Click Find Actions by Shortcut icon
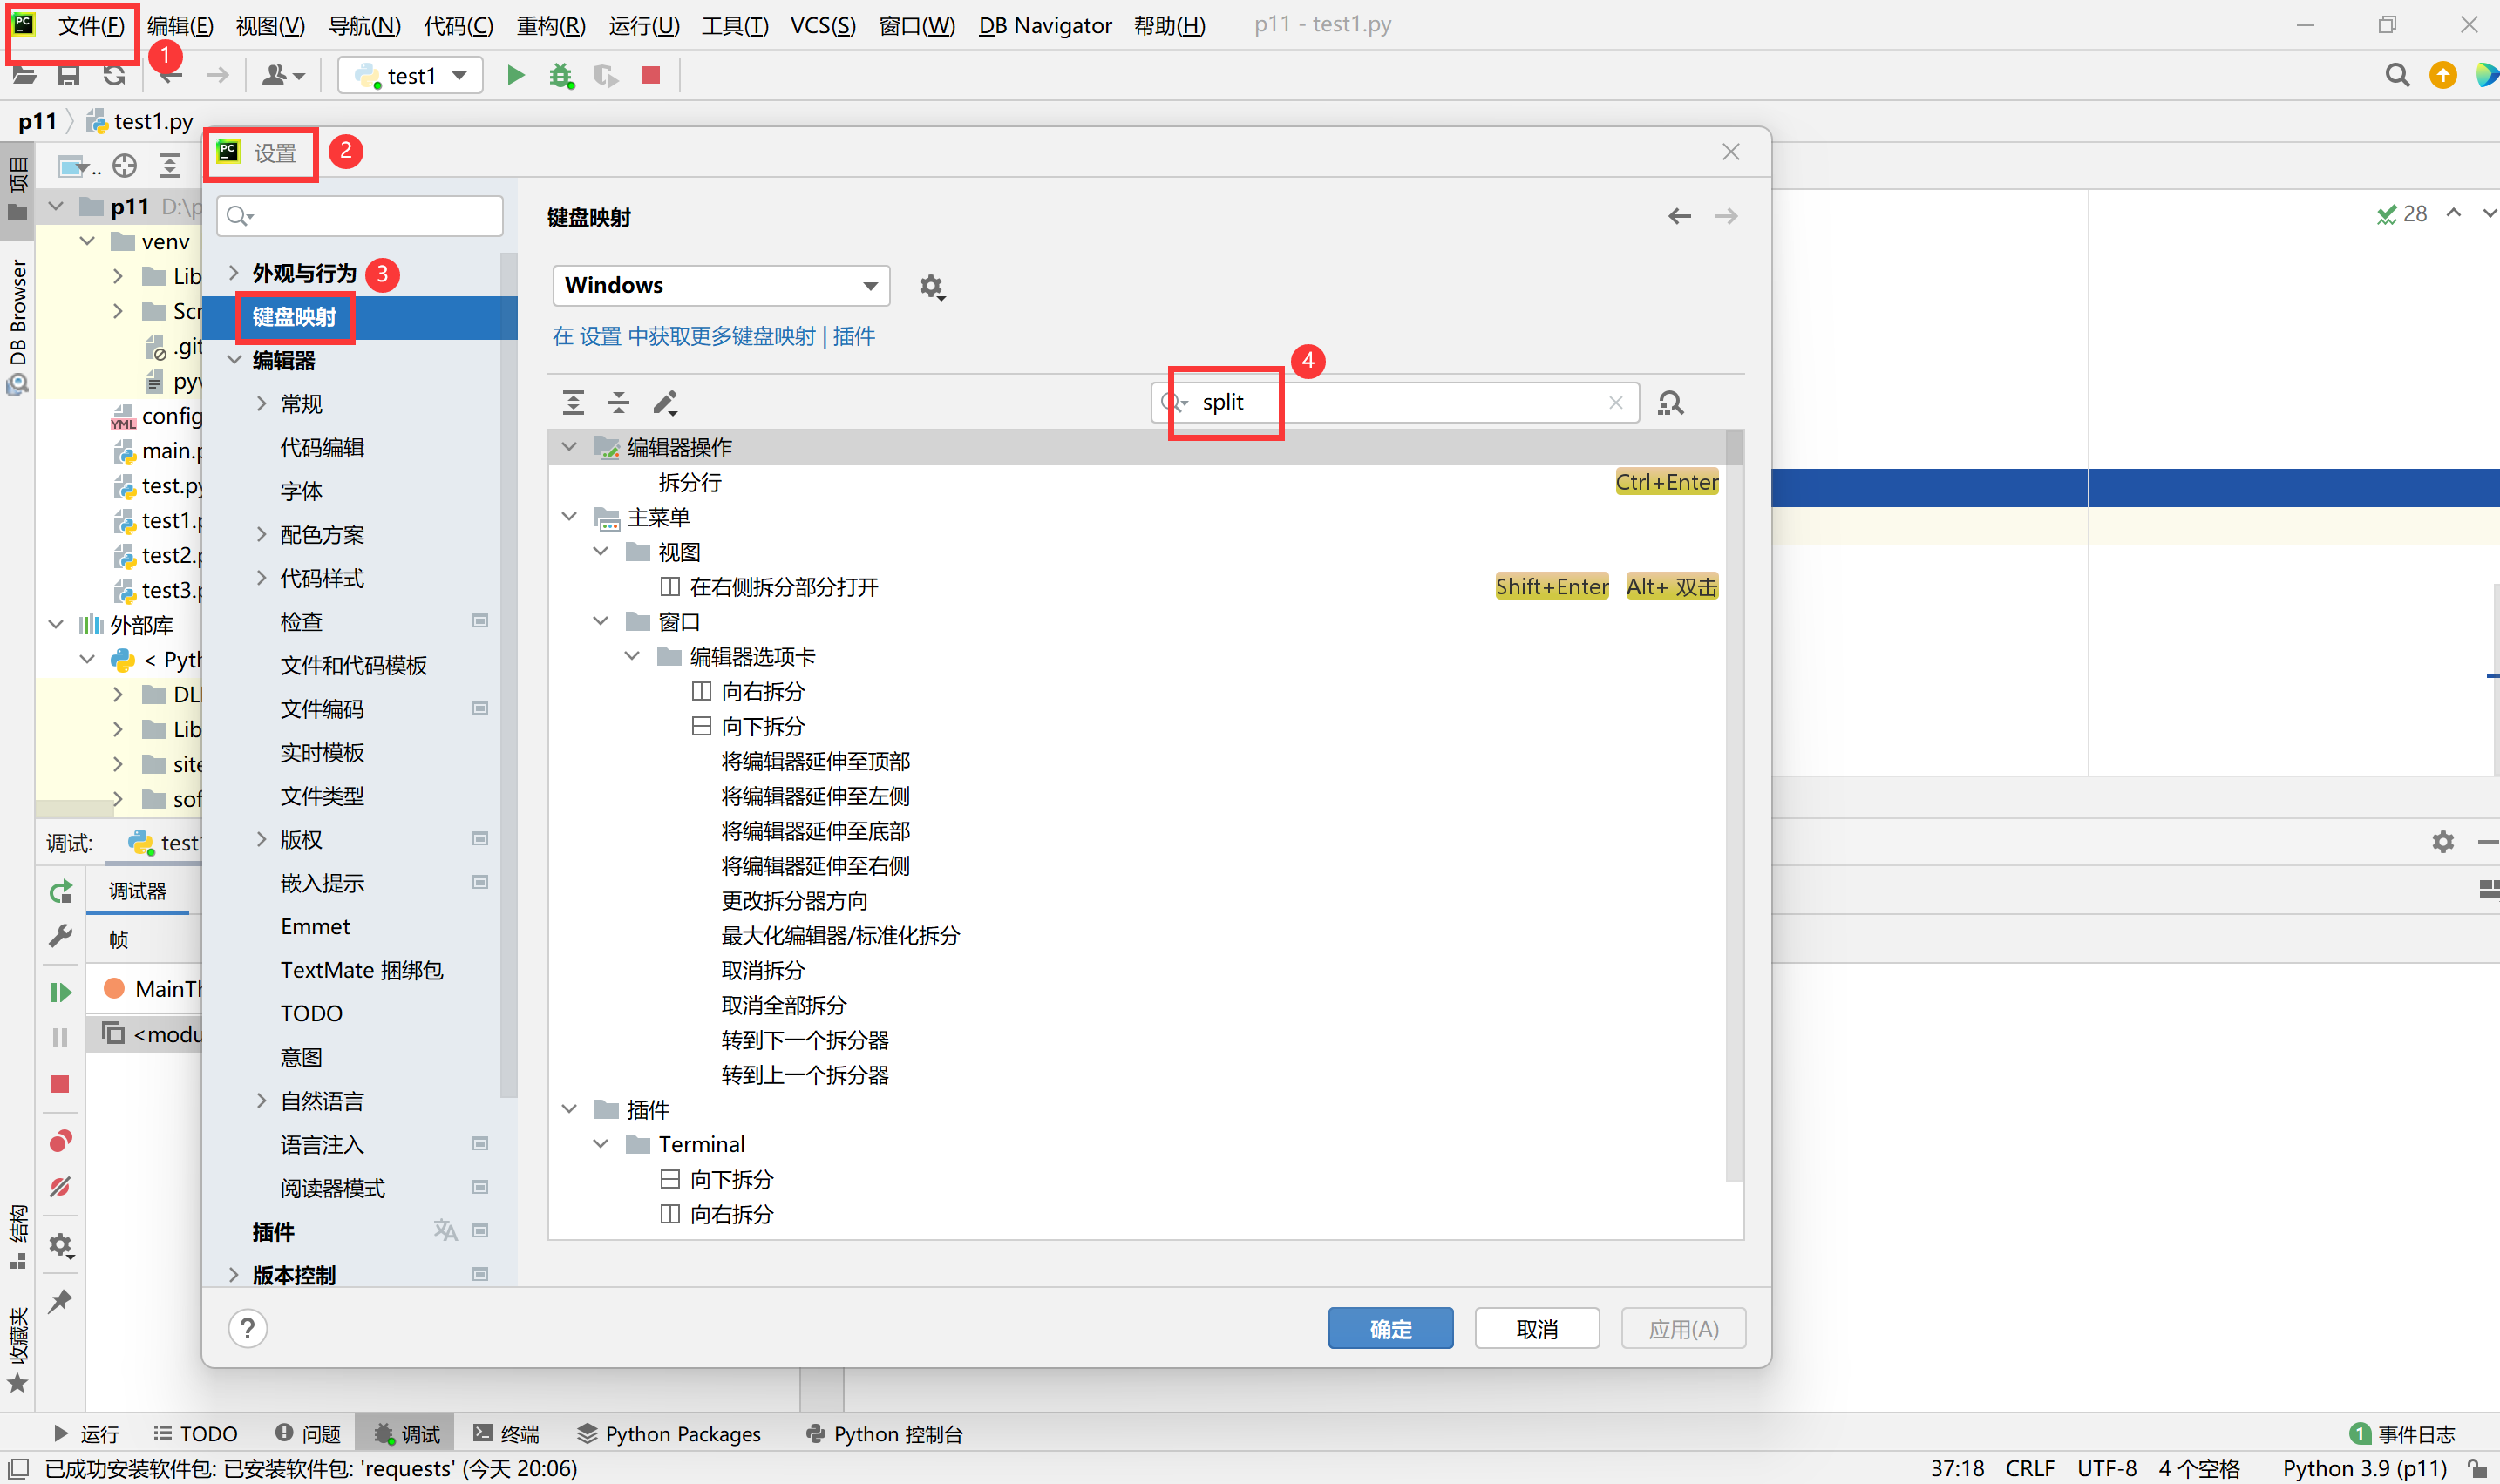Screen dimensions: 2500x1484 1670,403
